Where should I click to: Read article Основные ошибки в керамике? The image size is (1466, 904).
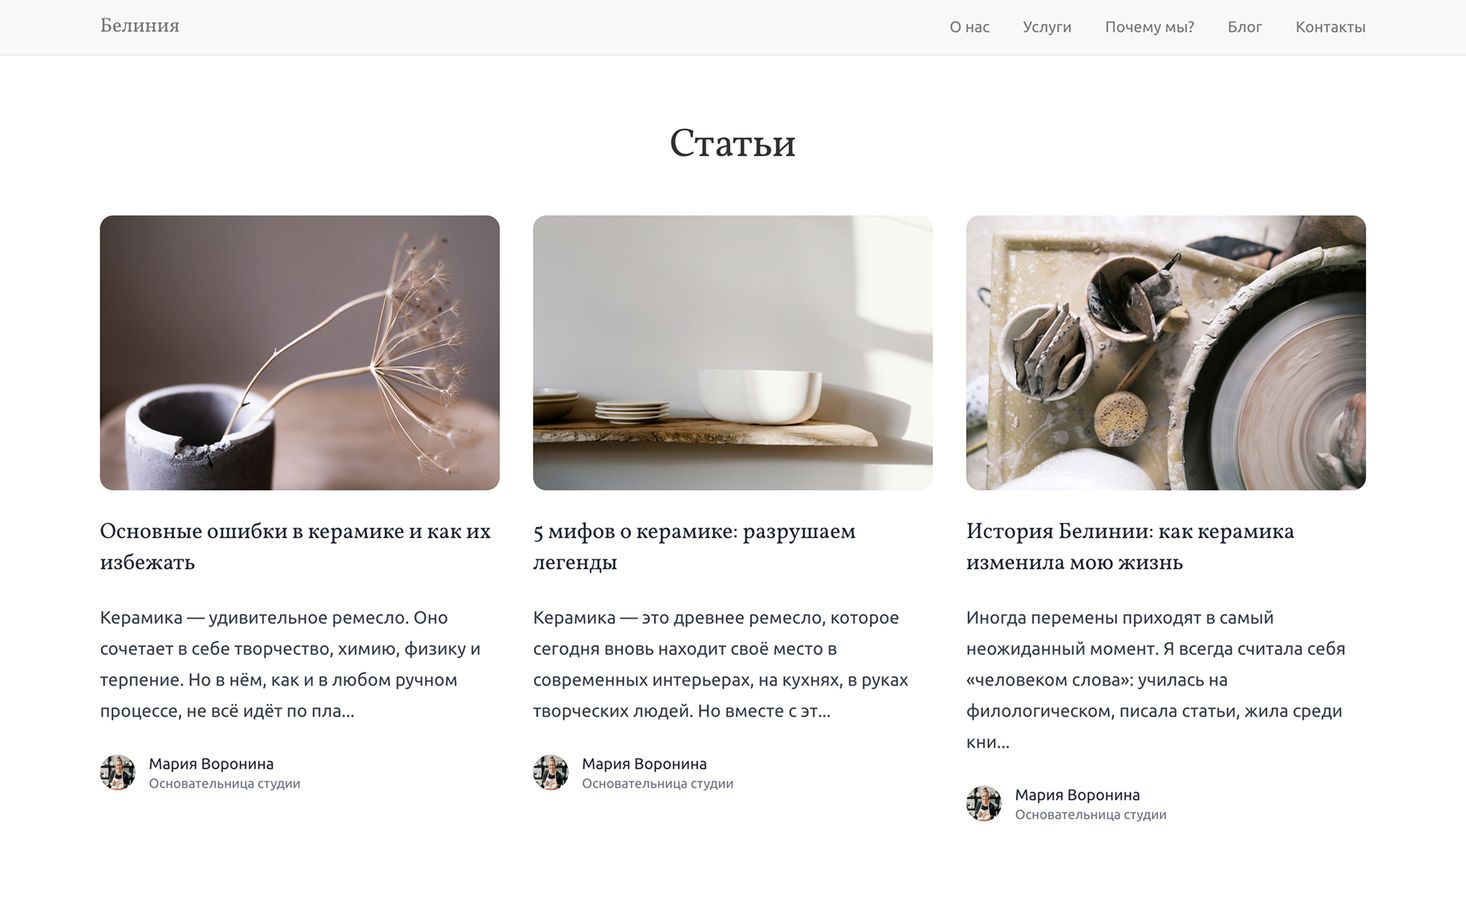[296, 546]
